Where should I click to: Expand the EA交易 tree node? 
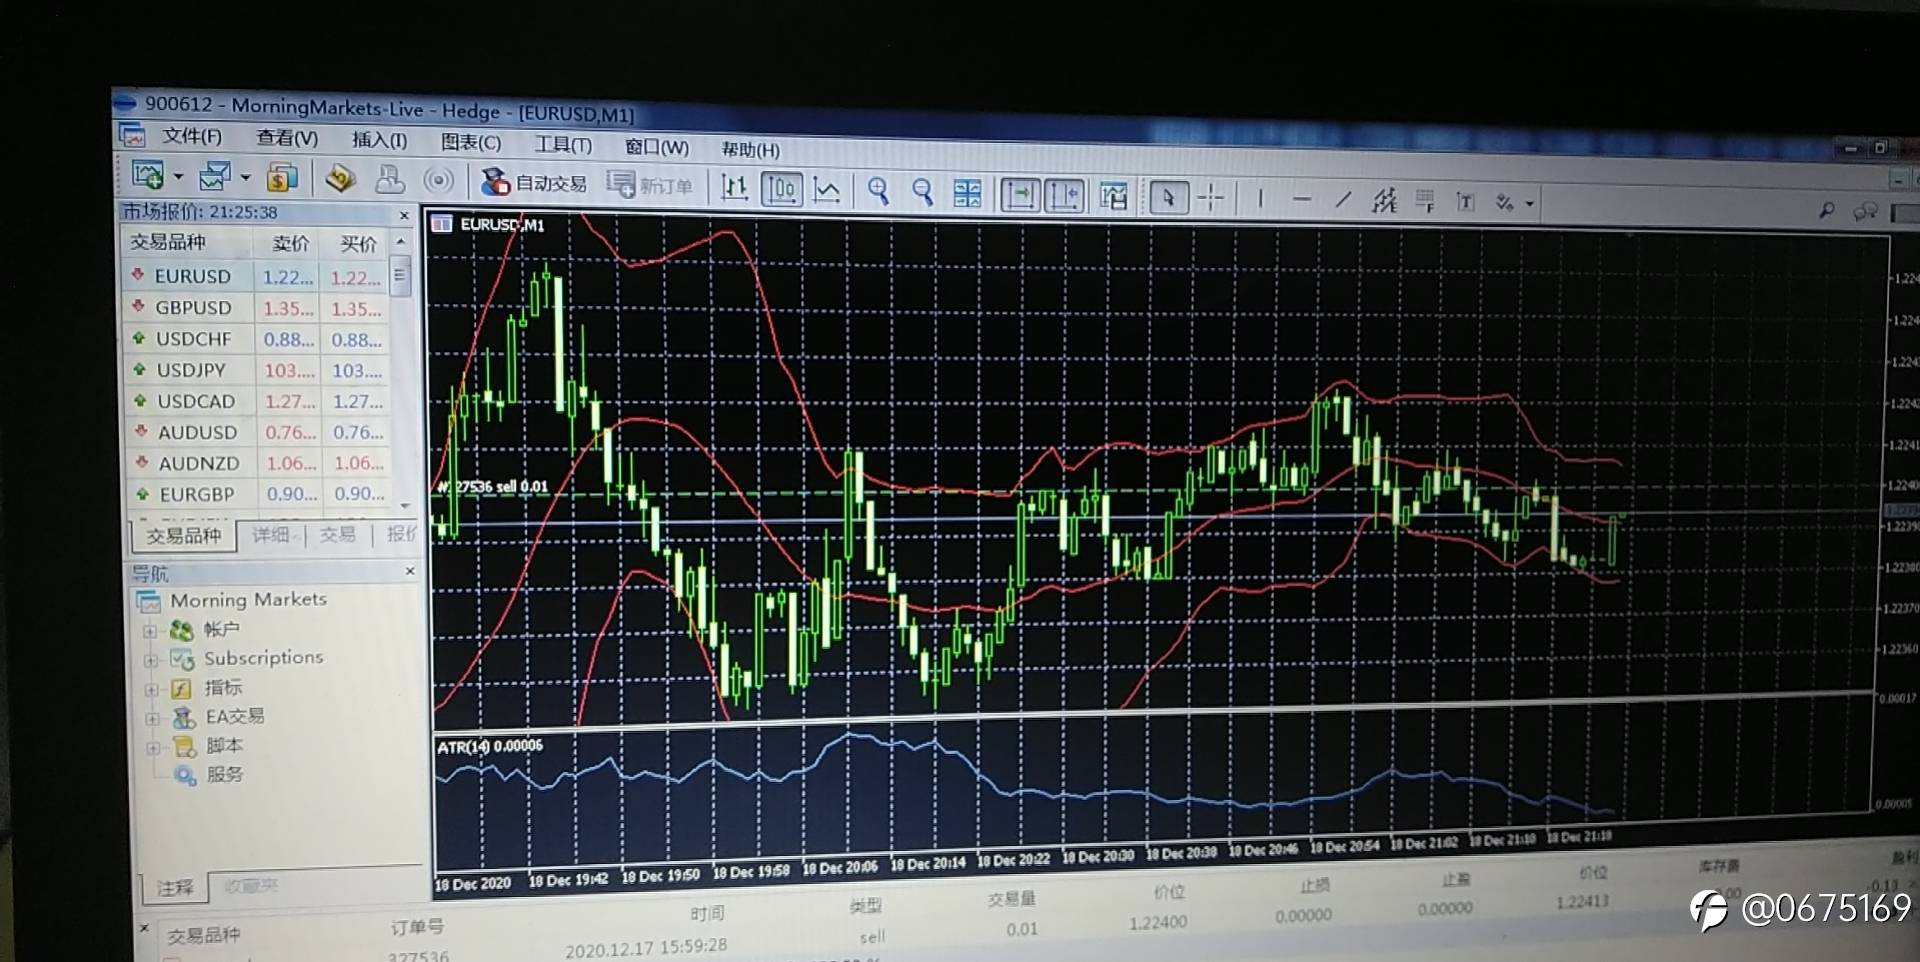point(152,718)
